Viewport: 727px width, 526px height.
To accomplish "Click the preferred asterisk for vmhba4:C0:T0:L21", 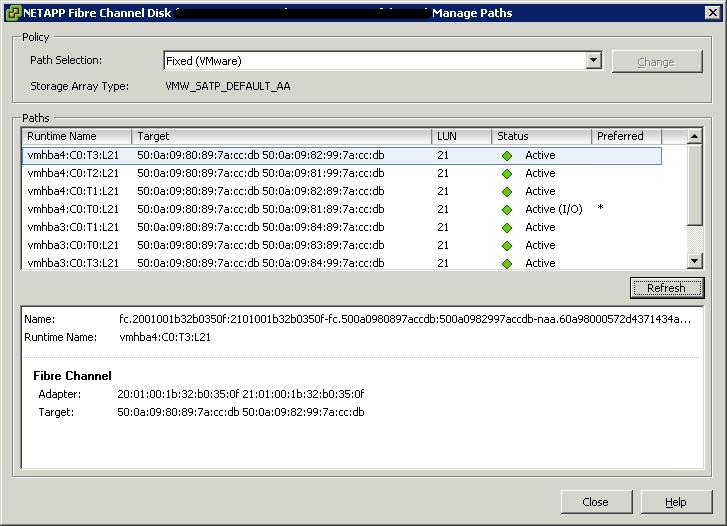I will click(600, 207).
